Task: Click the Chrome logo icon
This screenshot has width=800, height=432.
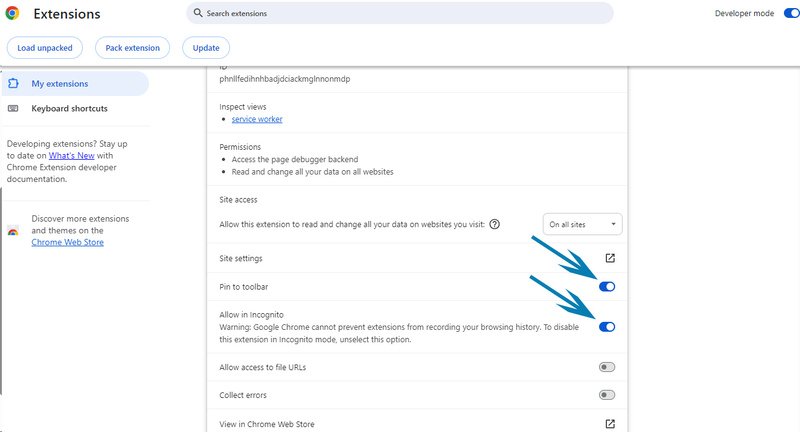Action: tap(13, 14)
